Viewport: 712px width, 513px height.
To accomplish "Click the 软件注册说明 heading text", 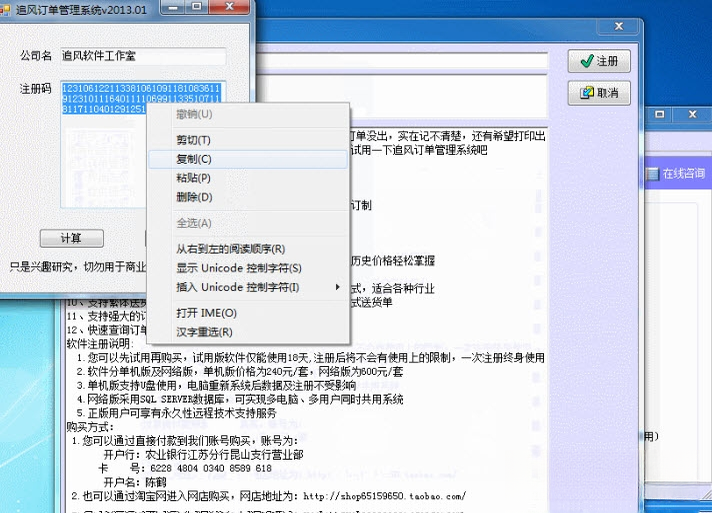I will coord(98,344).
